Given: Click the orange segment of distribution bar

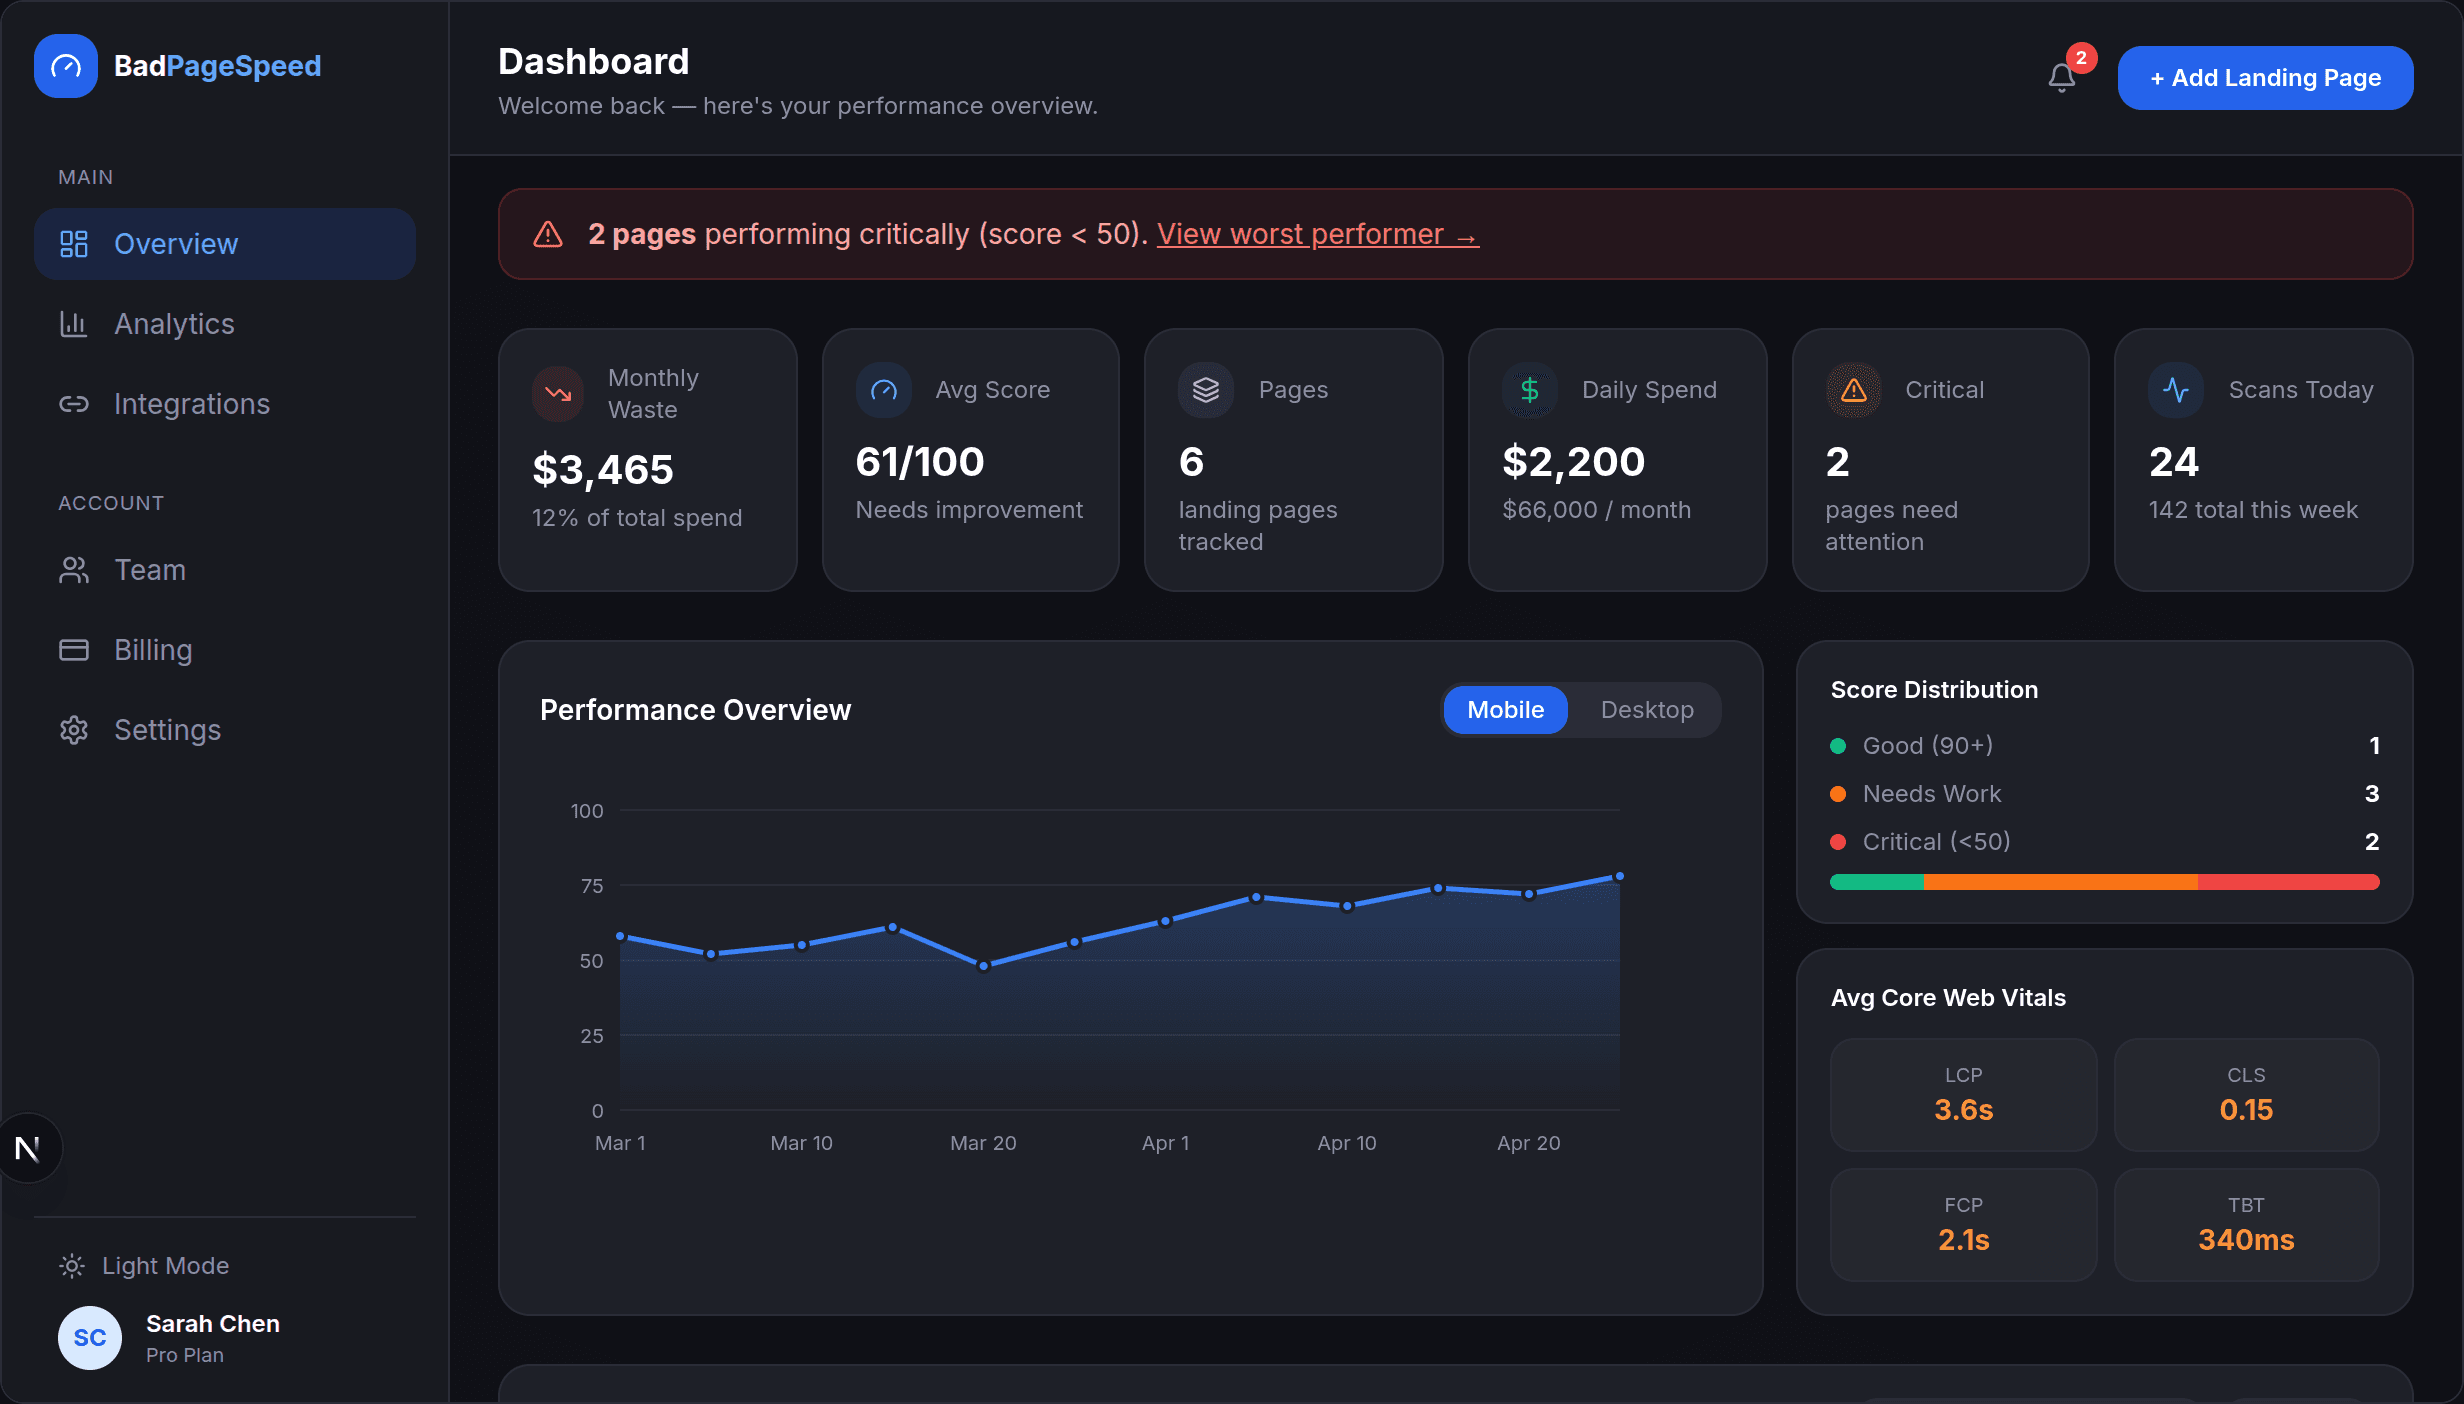Looking at the screenshot, I should [x=2060, y=882].
